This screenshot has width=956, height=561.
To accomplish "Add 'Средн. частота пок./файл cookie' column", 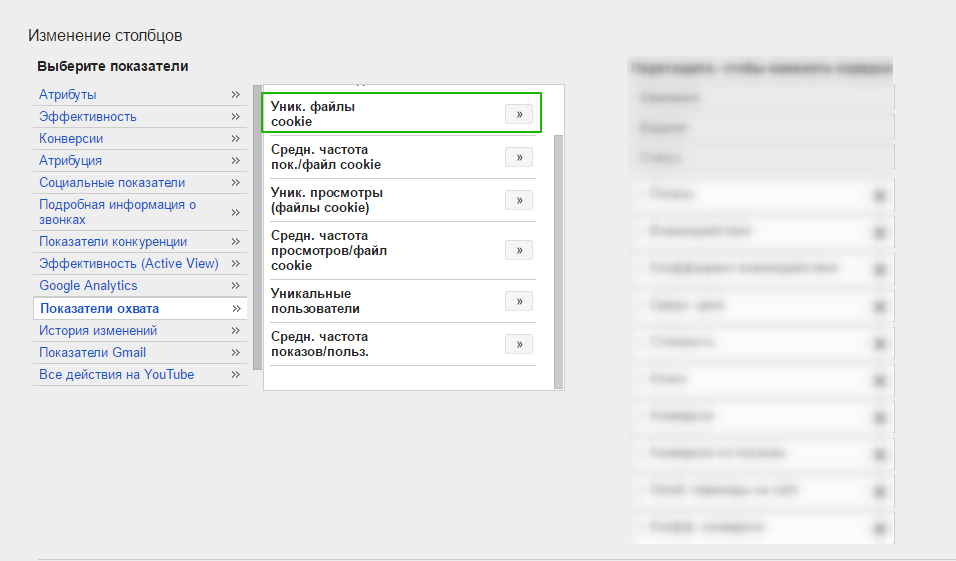I will 518,157.
